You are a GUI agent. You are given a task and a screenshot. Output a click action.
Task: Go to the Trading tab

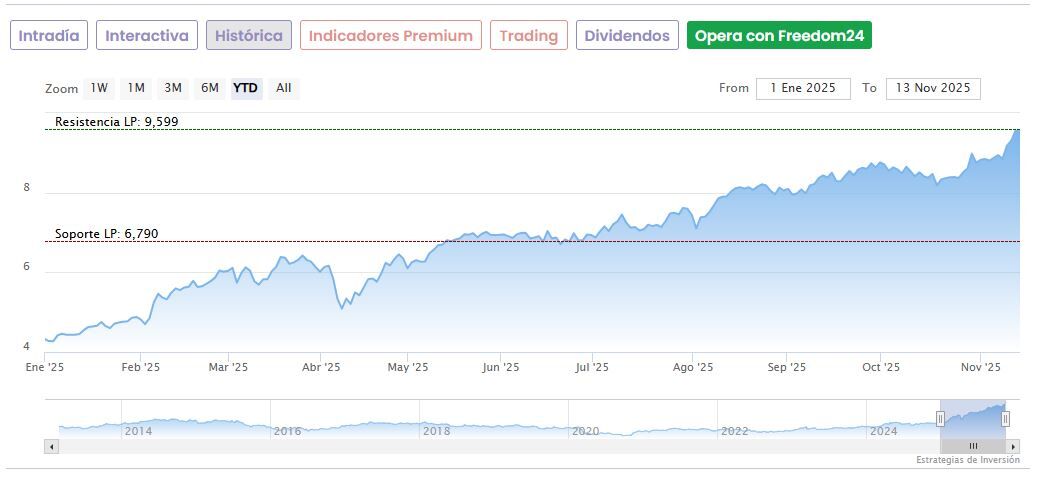528,36
